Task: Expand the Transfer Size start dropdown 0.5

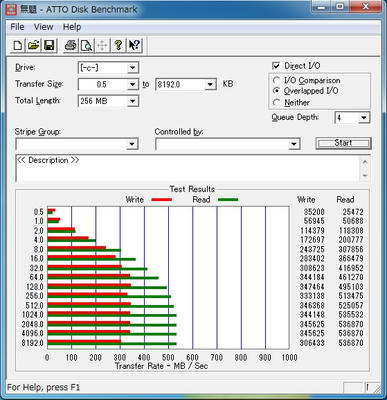Action: (132, 84)
